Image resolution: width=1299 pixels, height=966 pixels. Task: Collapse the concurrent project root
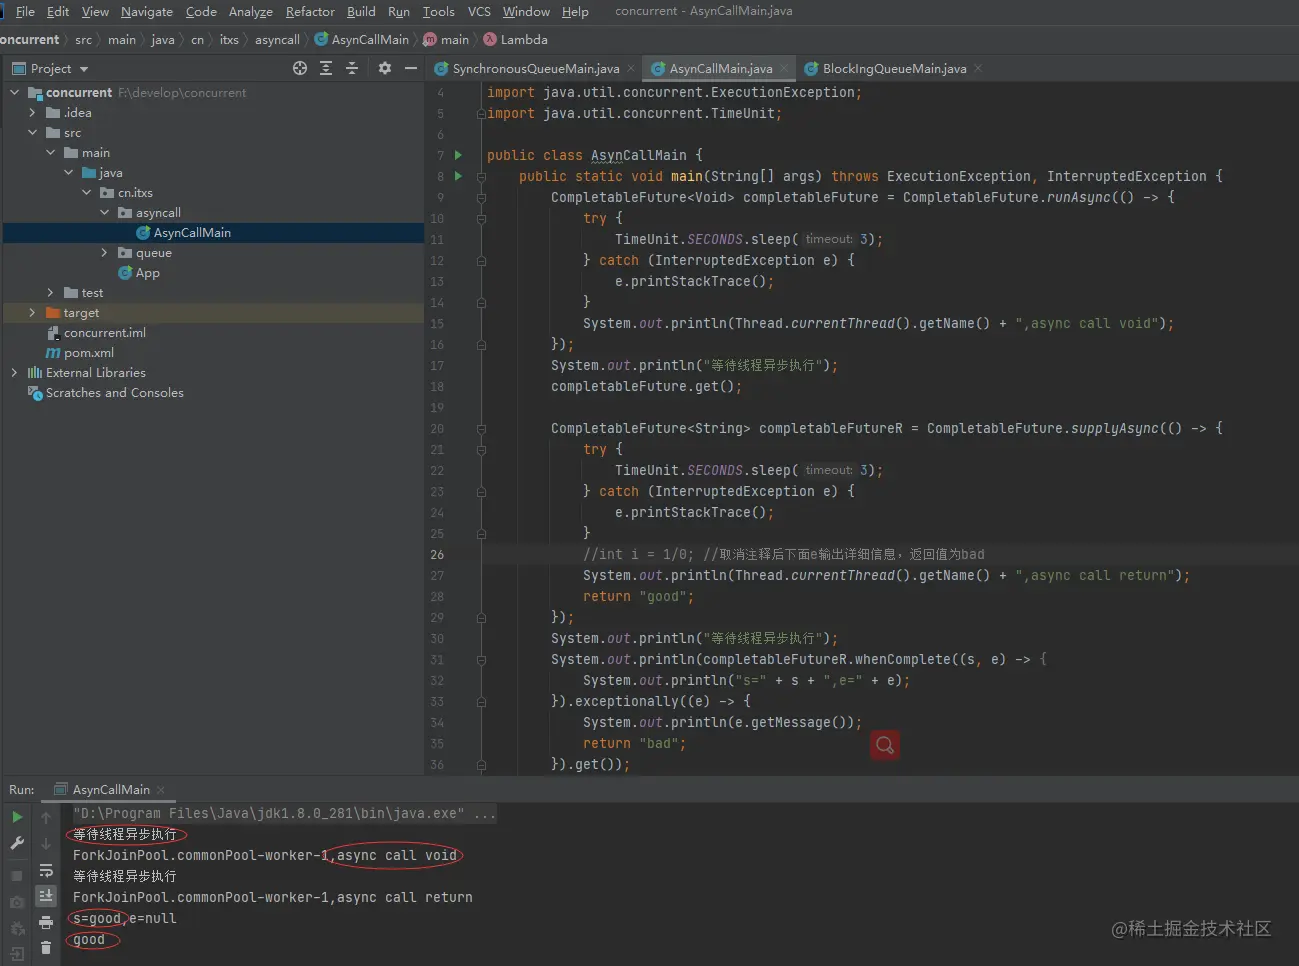pyautogui.click(x=14, y=92)
